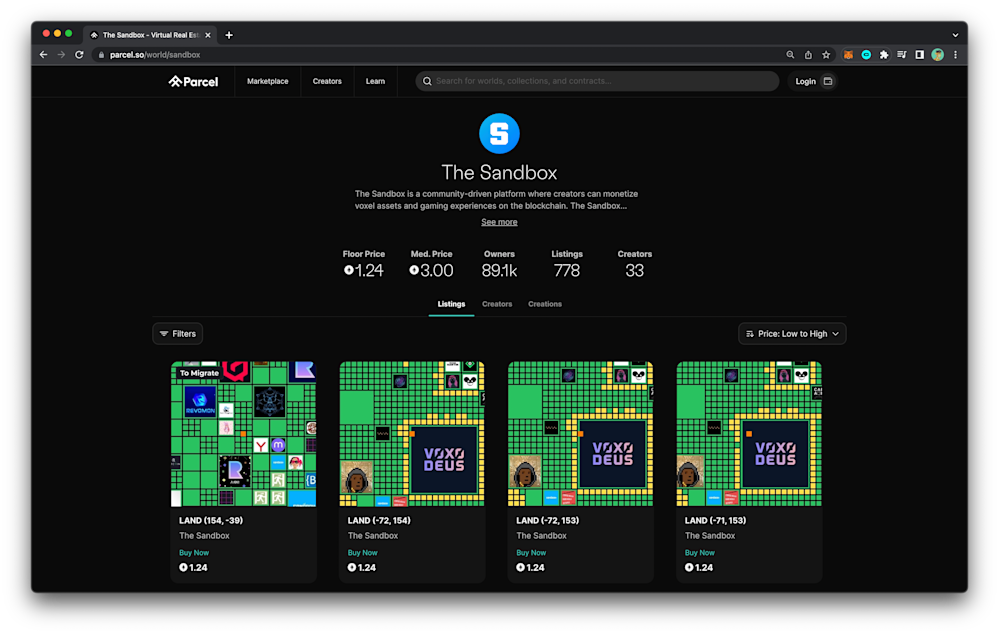
Task: Open the Creators nav item in header
Action: (327, 82)
